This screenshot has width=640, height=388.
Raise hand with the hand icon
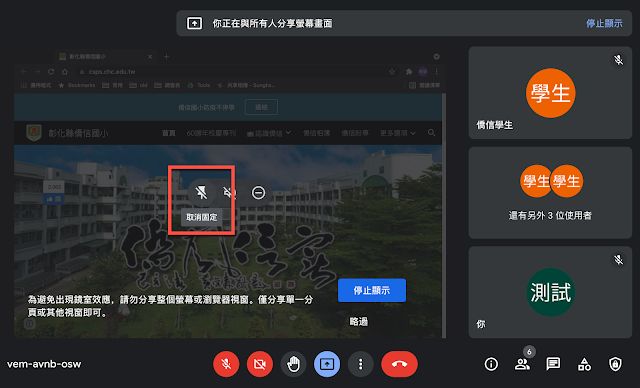coord(293,364)
